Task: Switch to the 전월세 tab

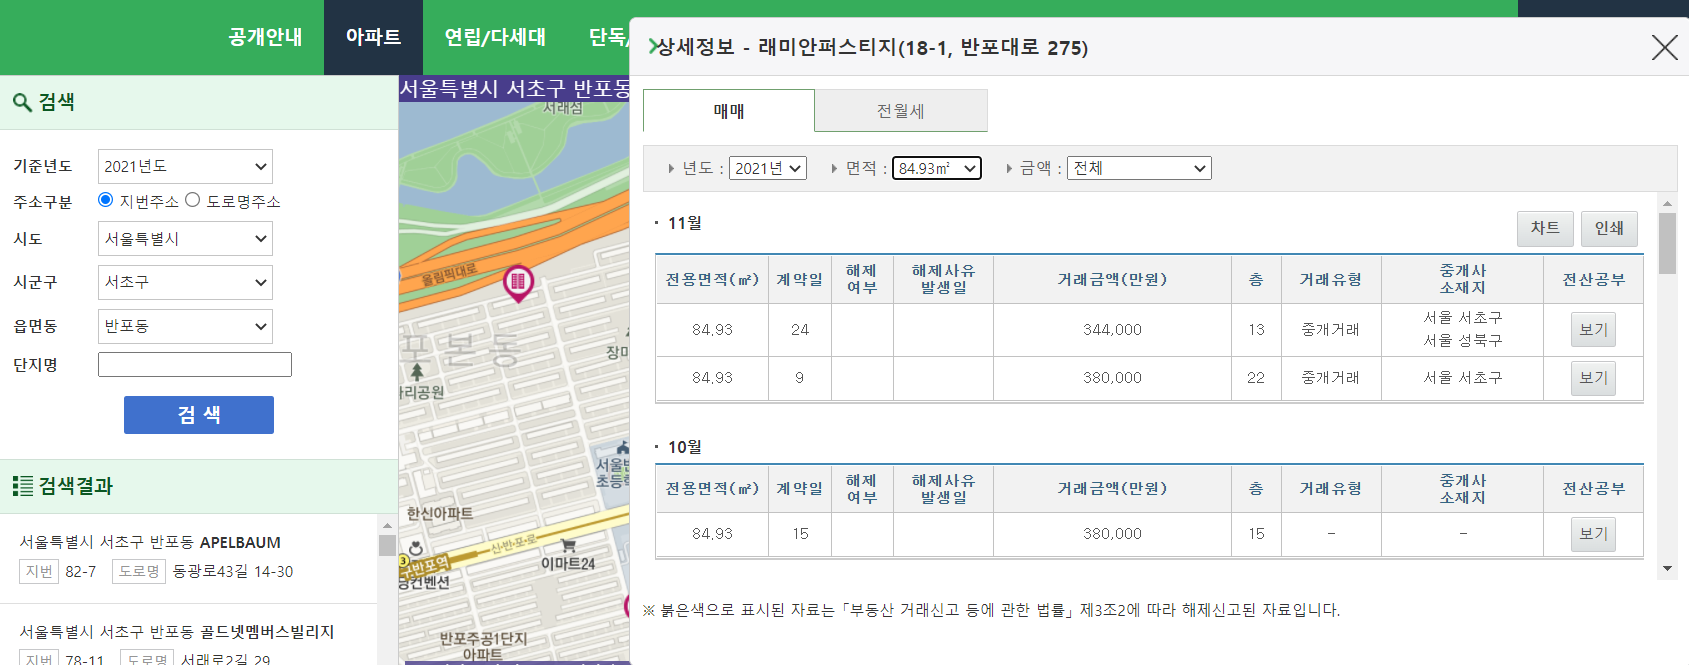Action: (x=901, y=111)
